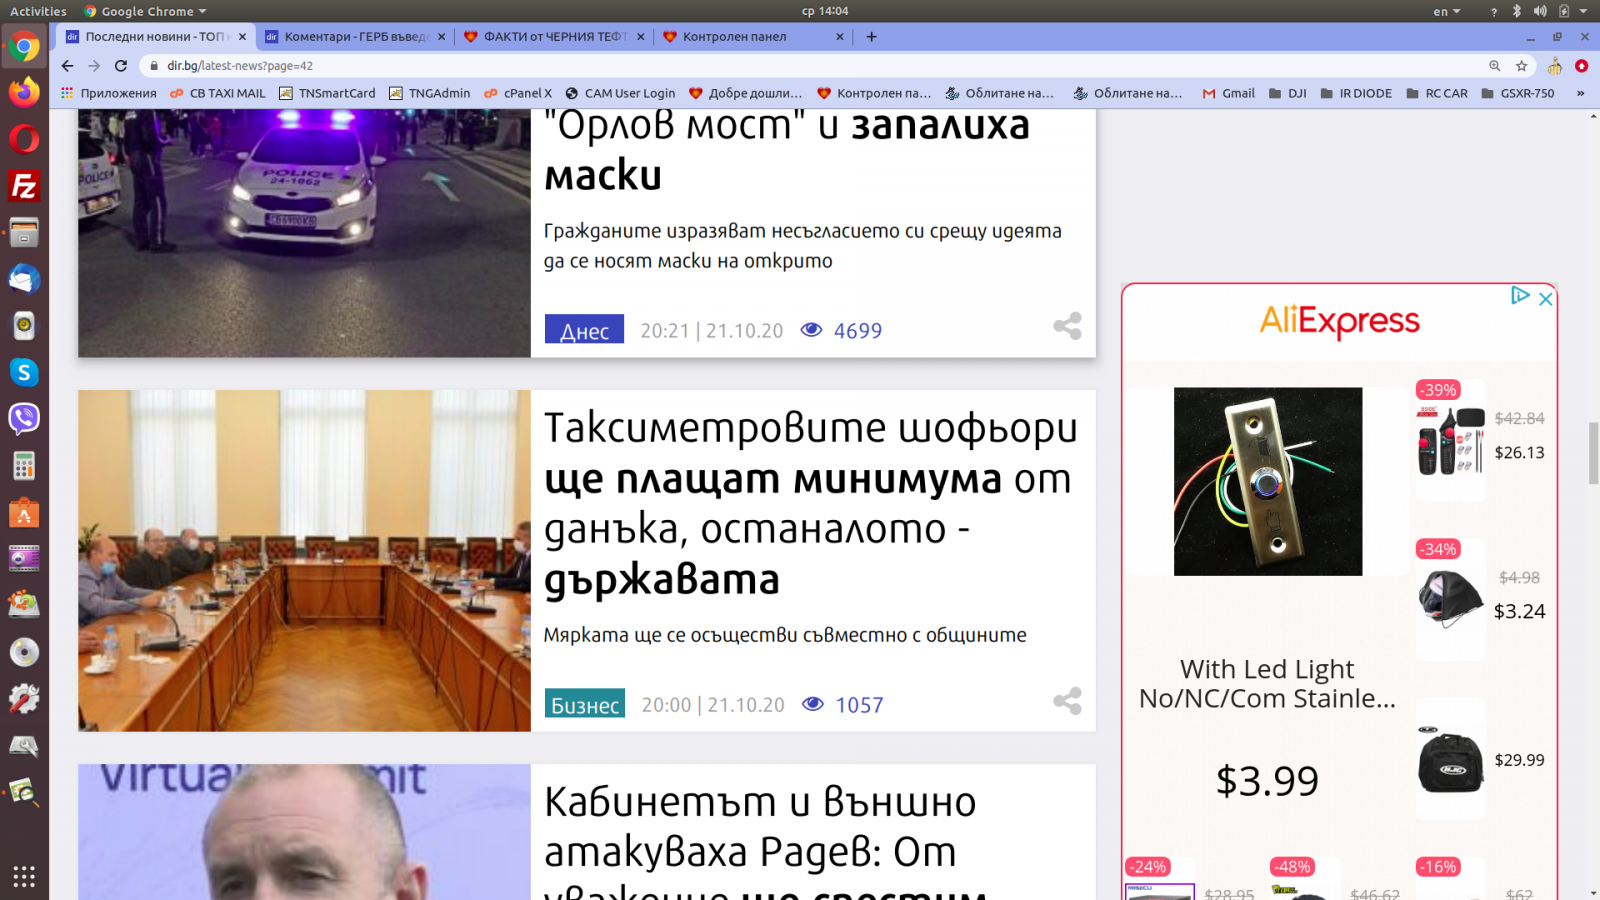Open FileZilla from the dock
1600x900 pixels.
(24, 186)
